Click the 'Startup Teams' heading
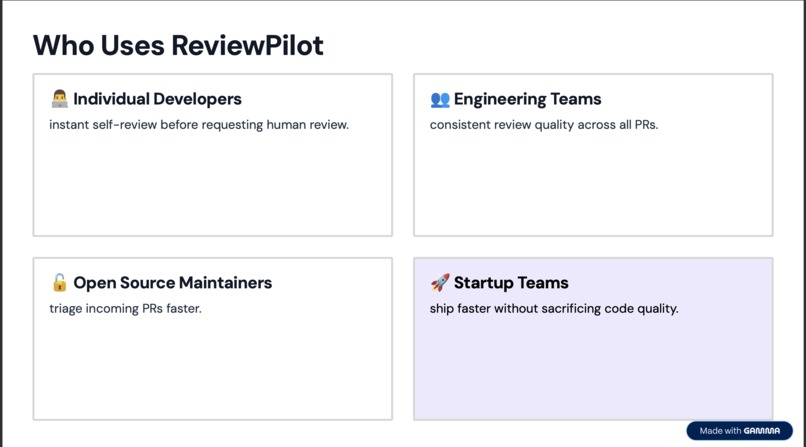 point(511,283)
